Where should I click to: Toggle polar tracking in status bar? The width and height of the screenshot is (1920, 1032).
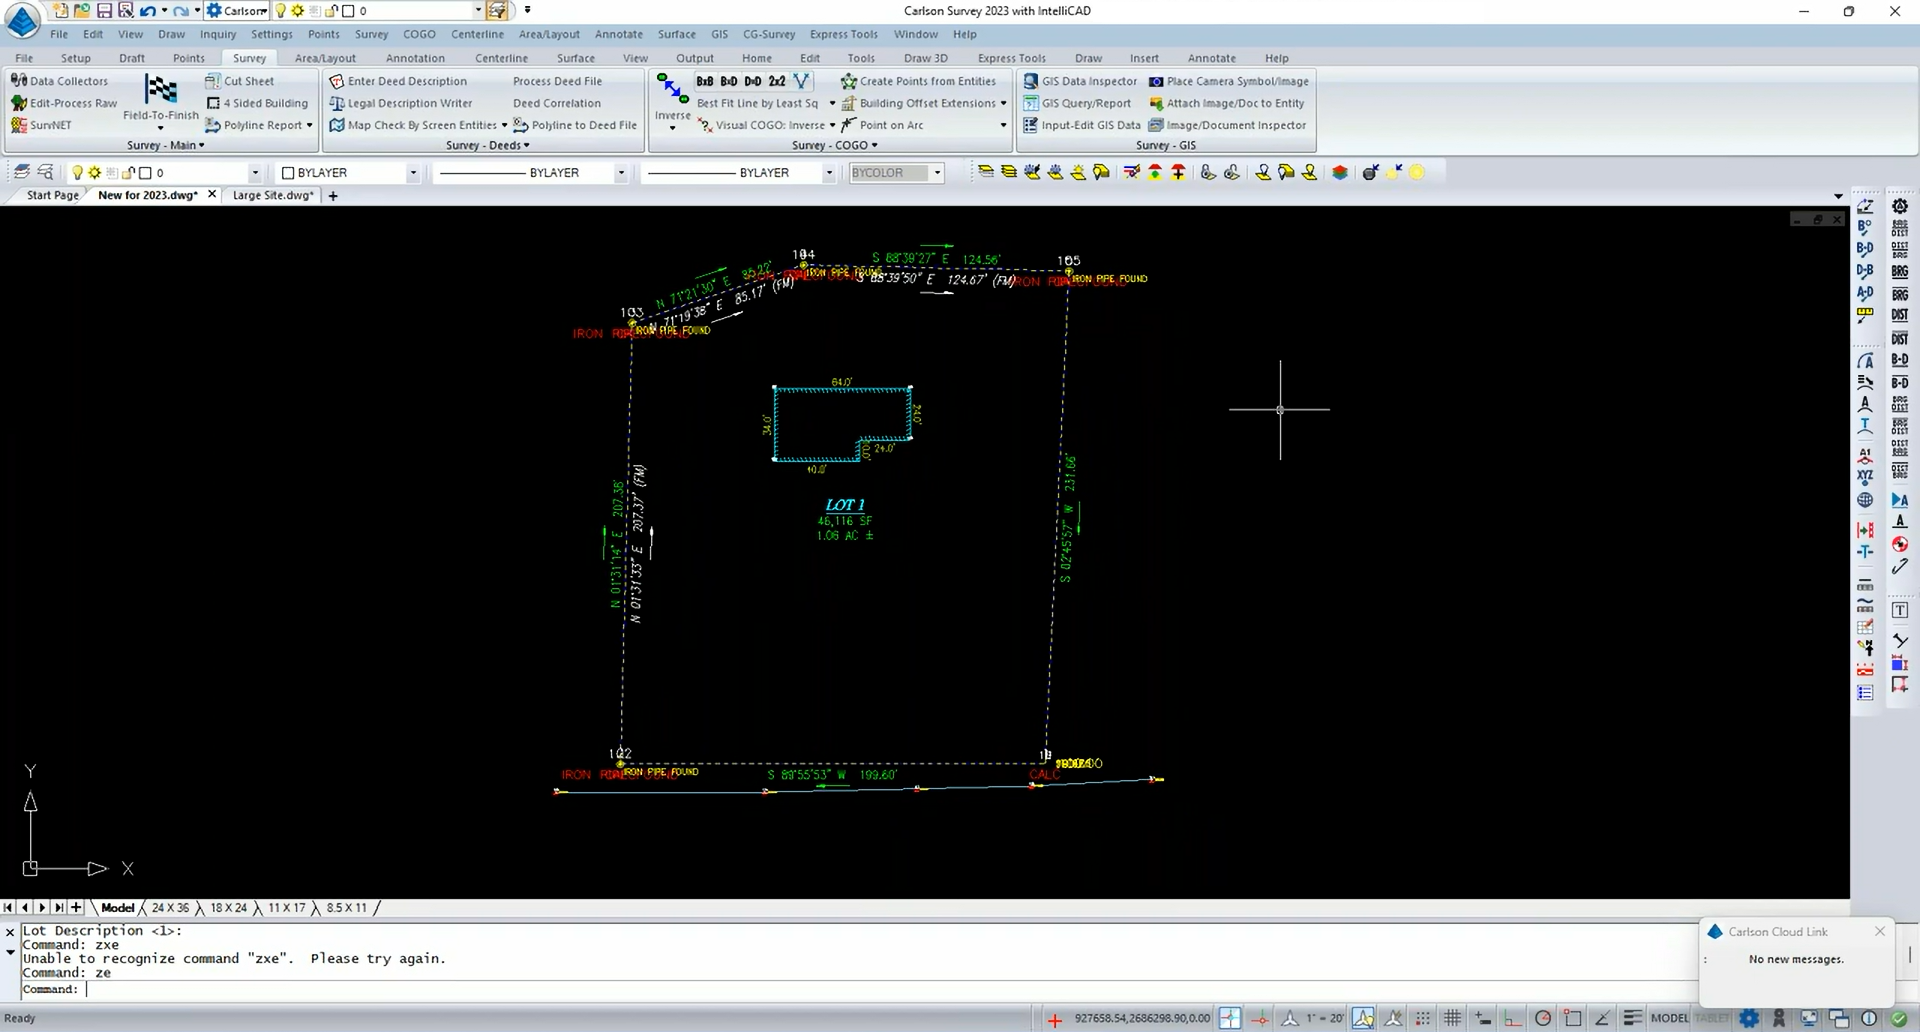click(1543, 1018)
